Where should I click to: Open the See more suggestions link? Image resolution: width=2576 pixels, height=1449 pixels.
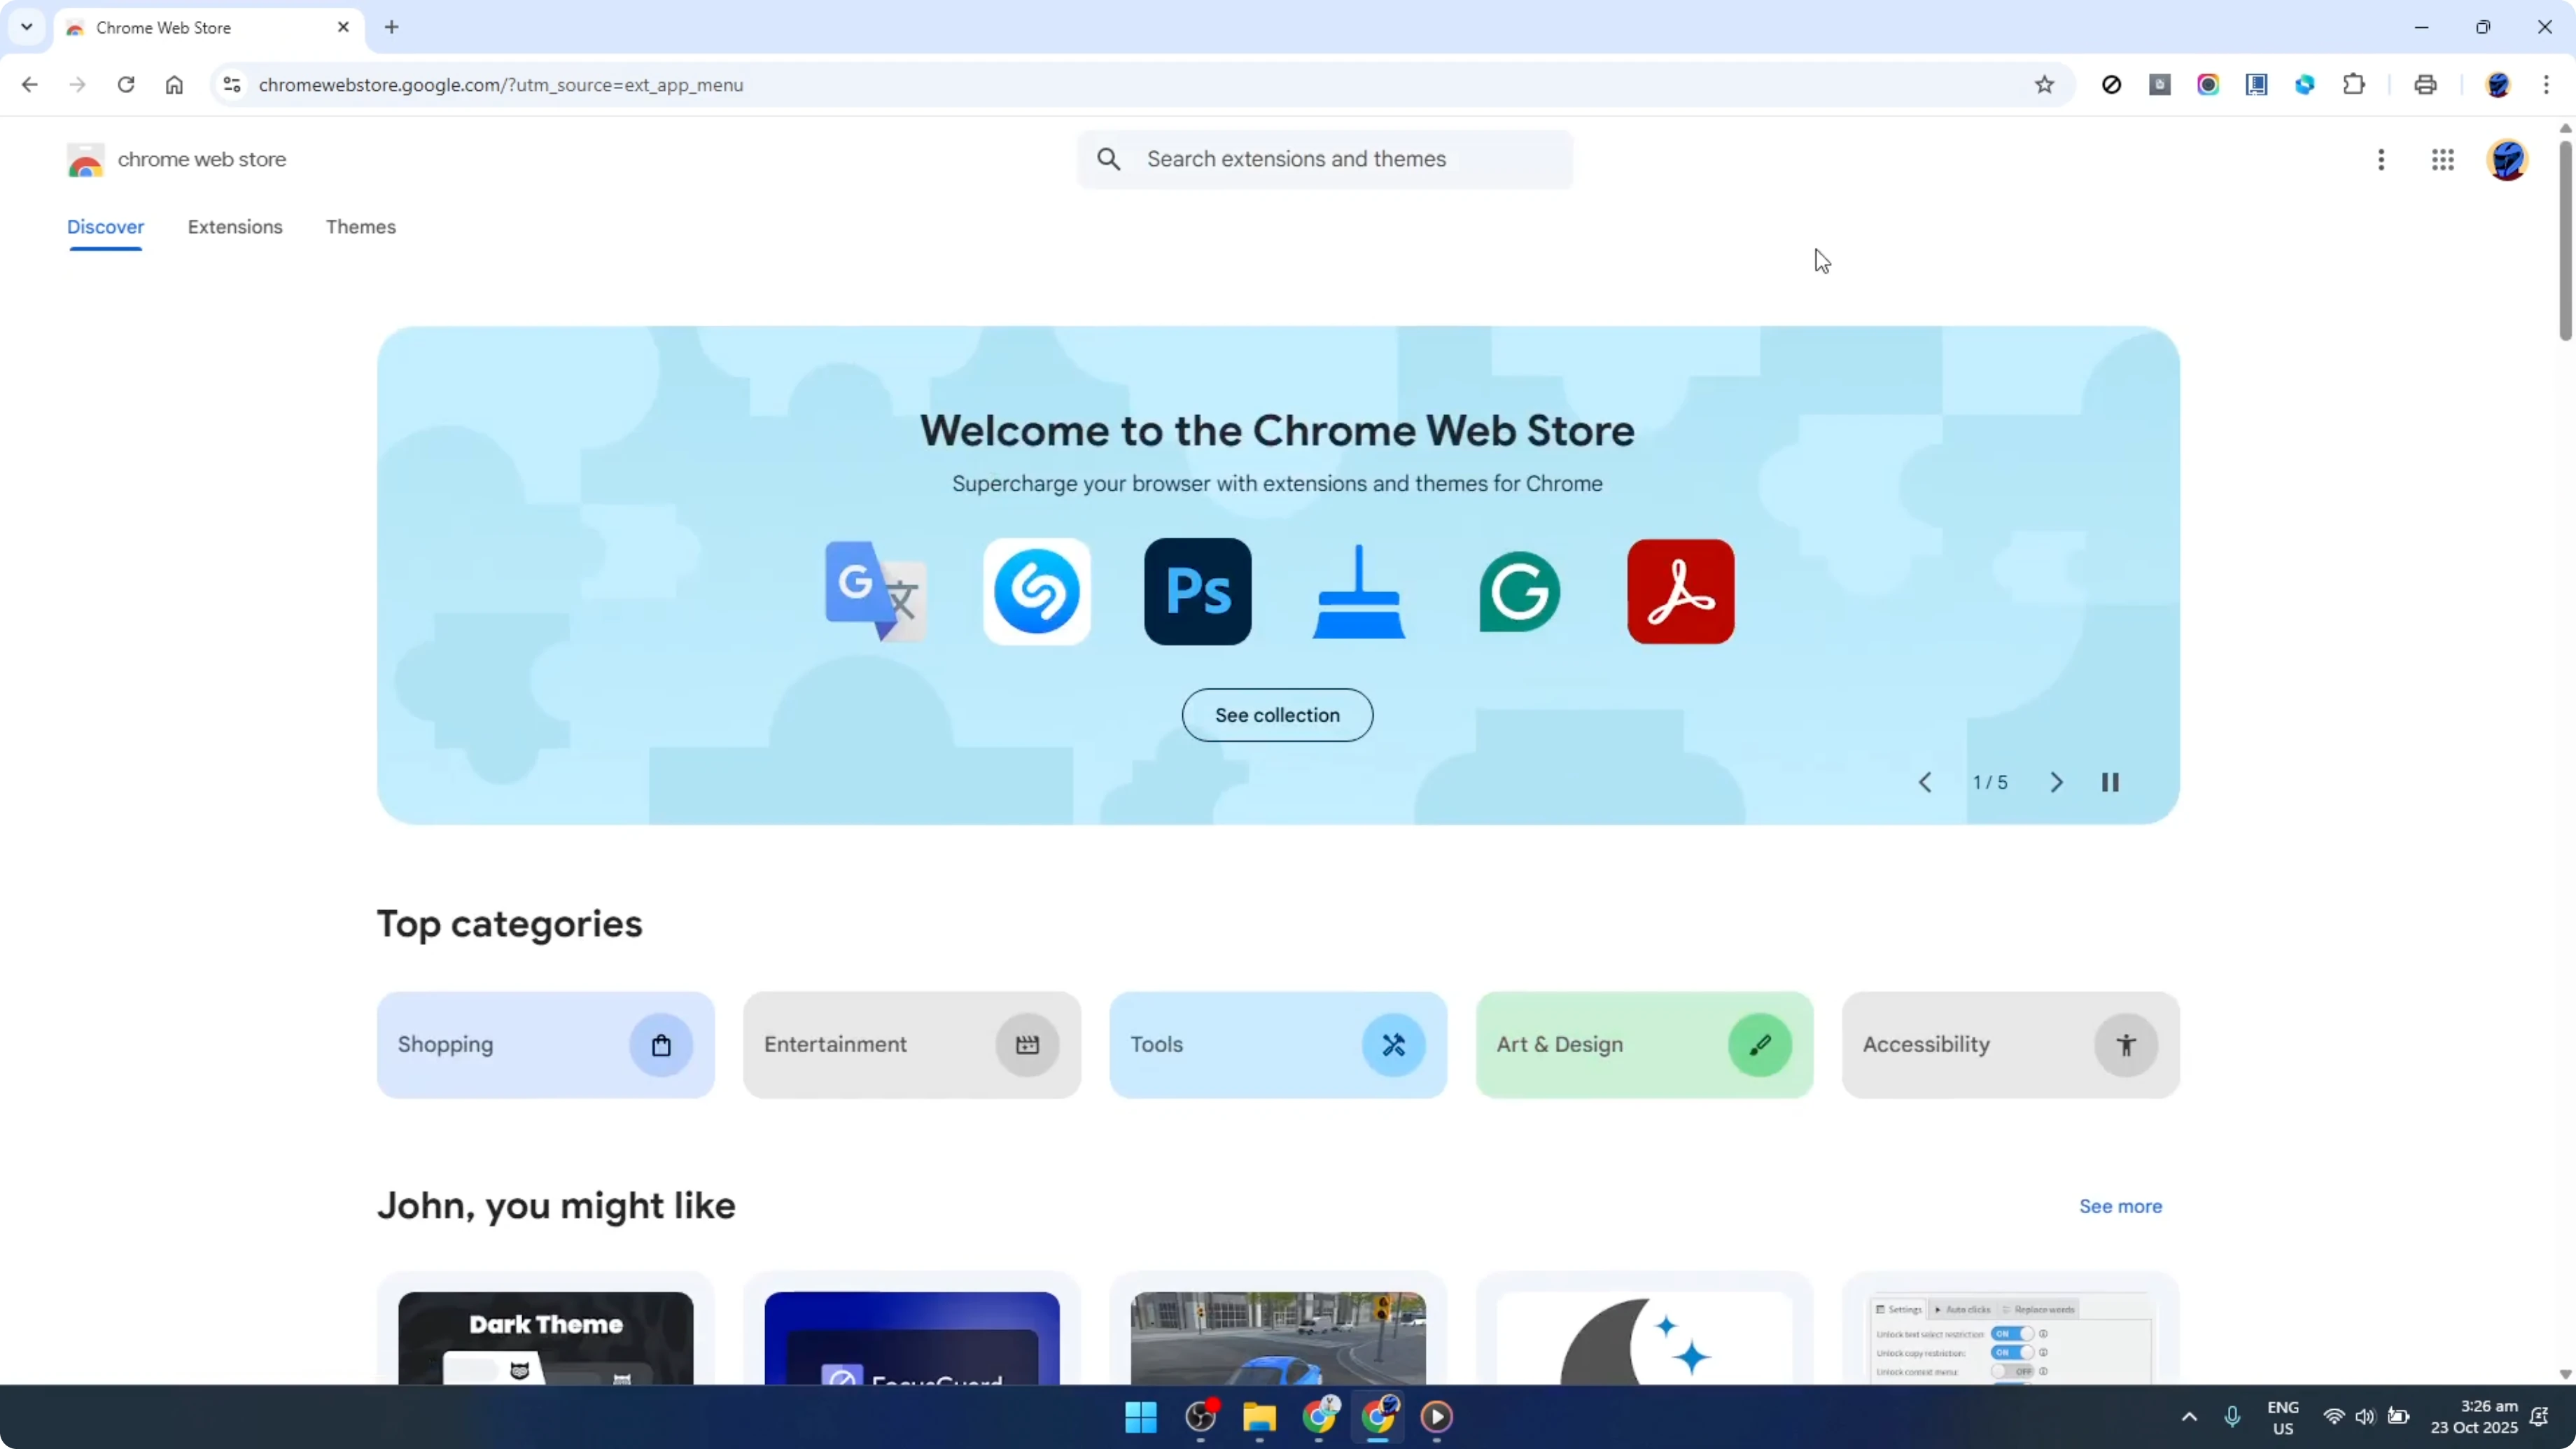(x=2120, y=1206)
